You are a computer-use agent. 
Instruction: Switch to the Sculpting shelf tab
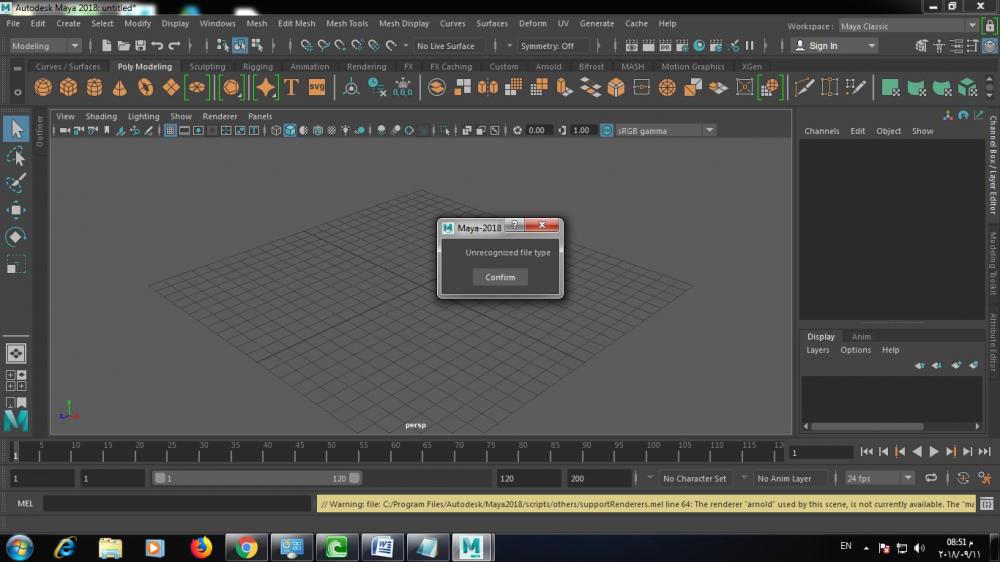click(207, 66)
